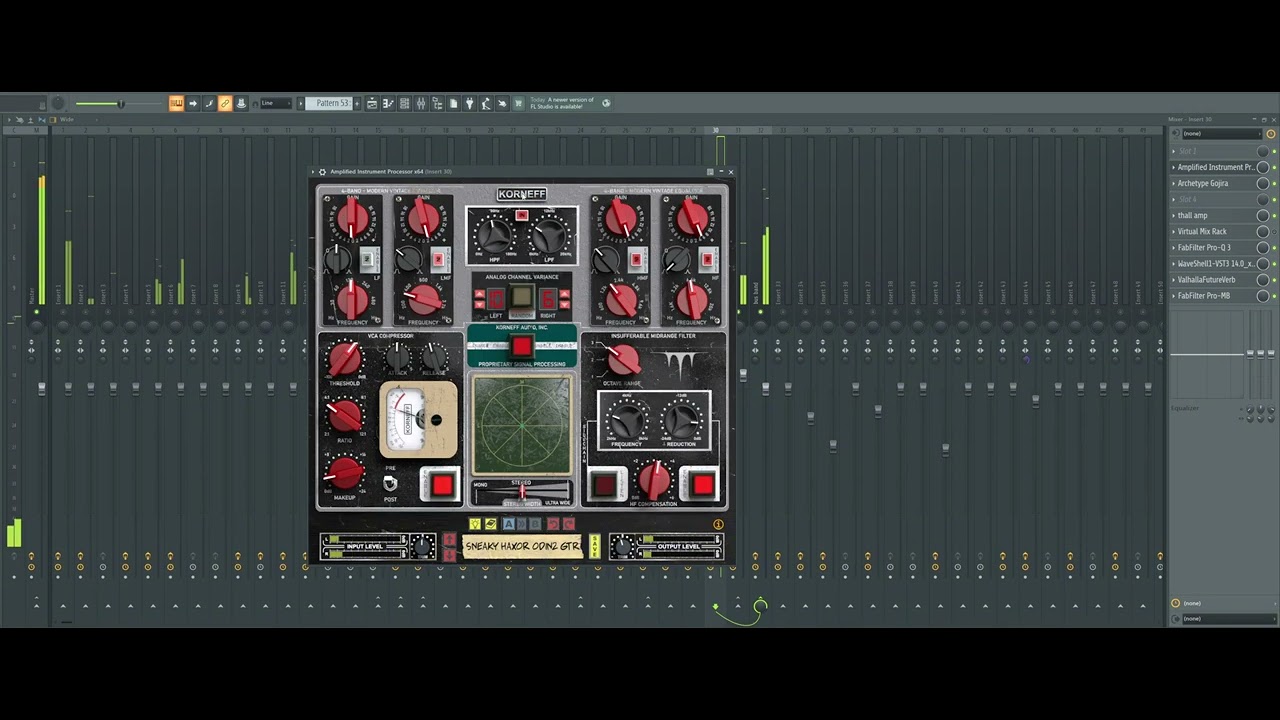The height and width of the screenshot is (720, 1280).
Task: Click the stamp tool icon in toolbar
Action: [x=241, y=103]
